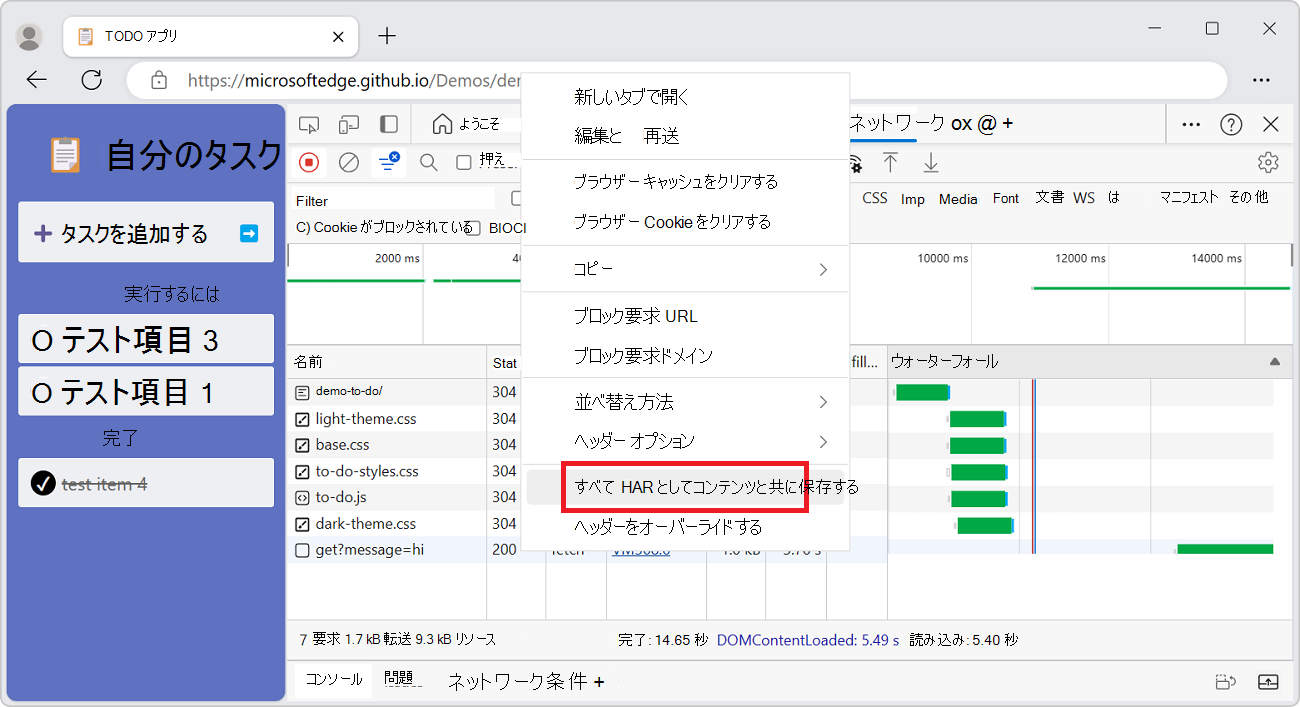Open the ネットワーク条件 drawer tab
The image size is (1300, 707).
coord(517,682)
